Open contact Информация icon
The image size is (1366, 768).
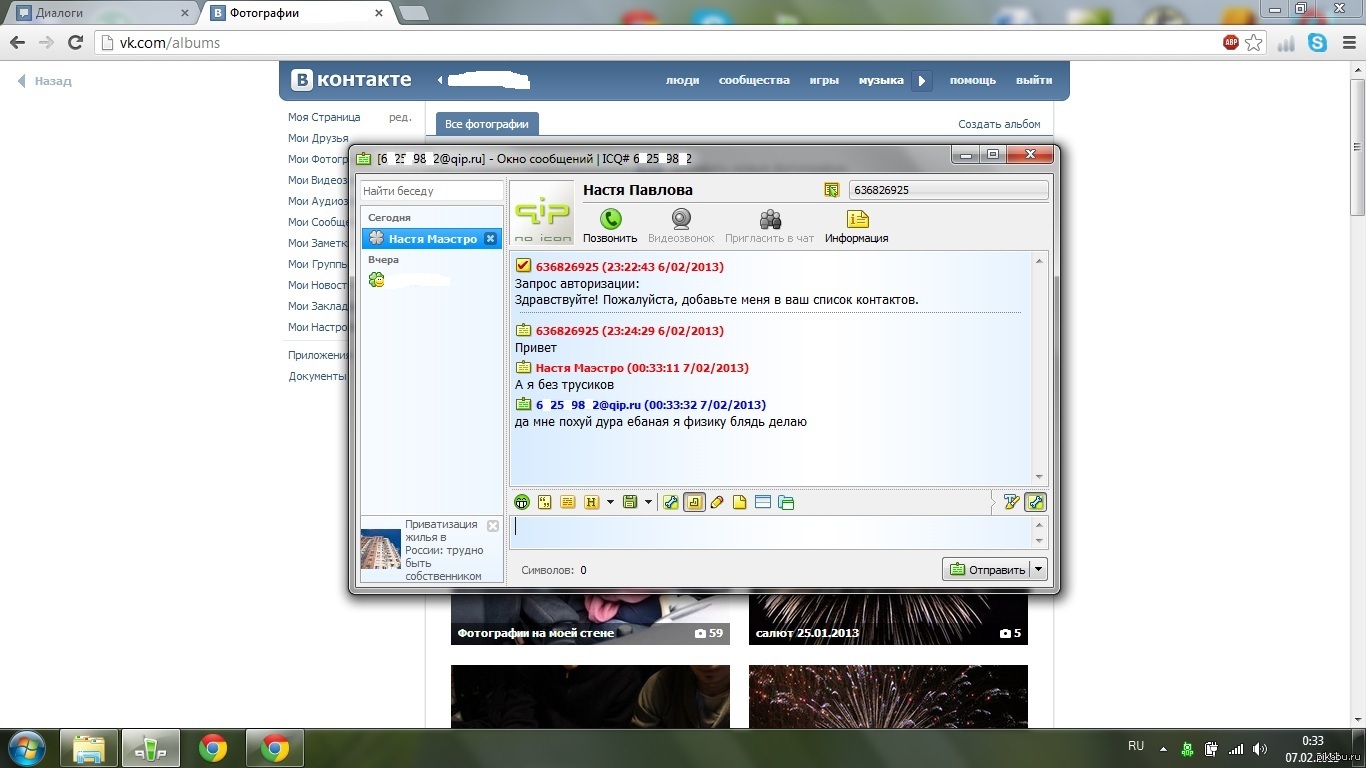pyautogui.click(x=857, y=220)
